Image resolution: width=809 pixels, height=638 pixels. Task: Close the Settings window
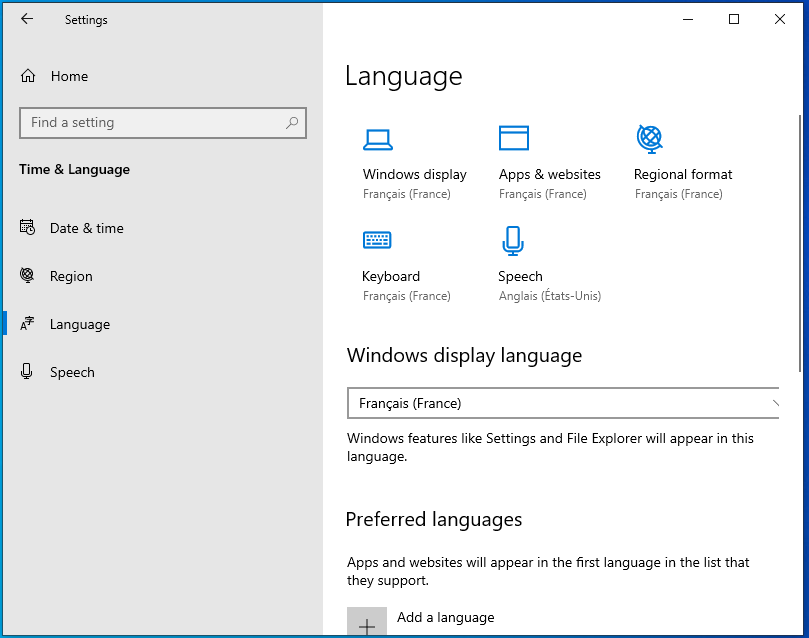tap(780, 20)
